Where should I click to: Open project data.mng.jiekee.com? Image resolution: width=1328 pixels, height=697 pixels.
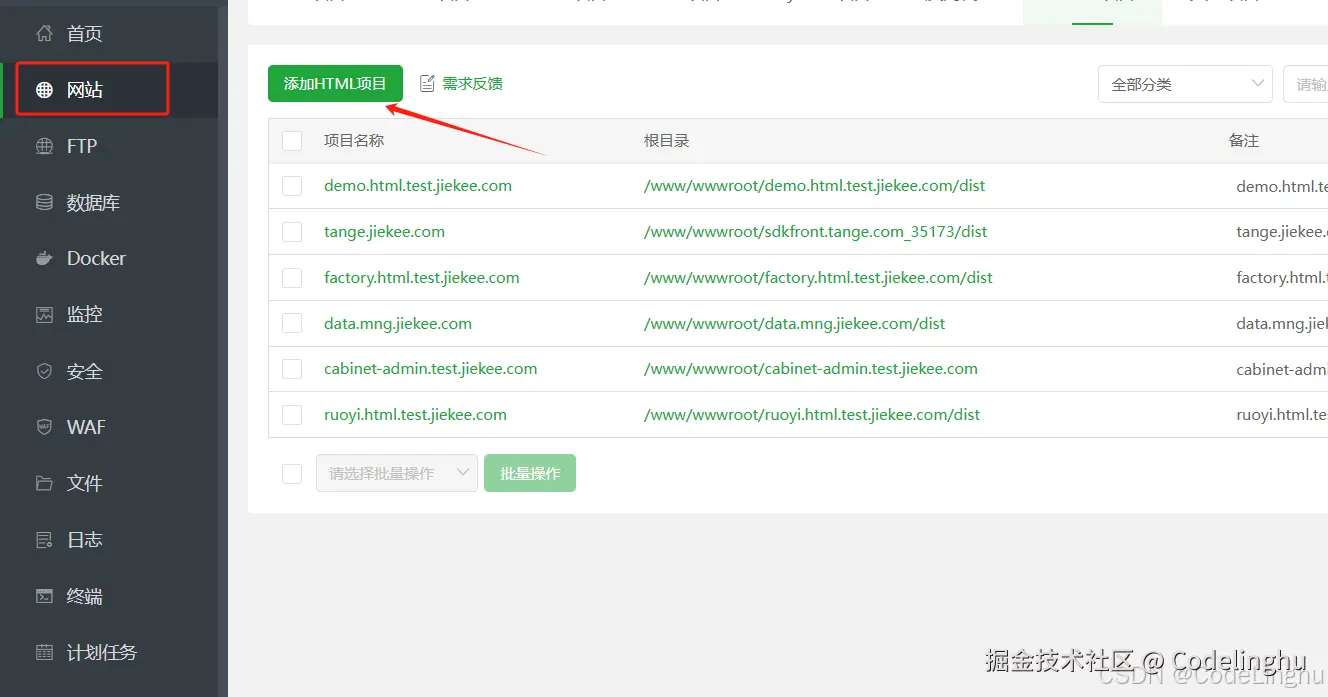pyautogui.click(x=398, y=324)
